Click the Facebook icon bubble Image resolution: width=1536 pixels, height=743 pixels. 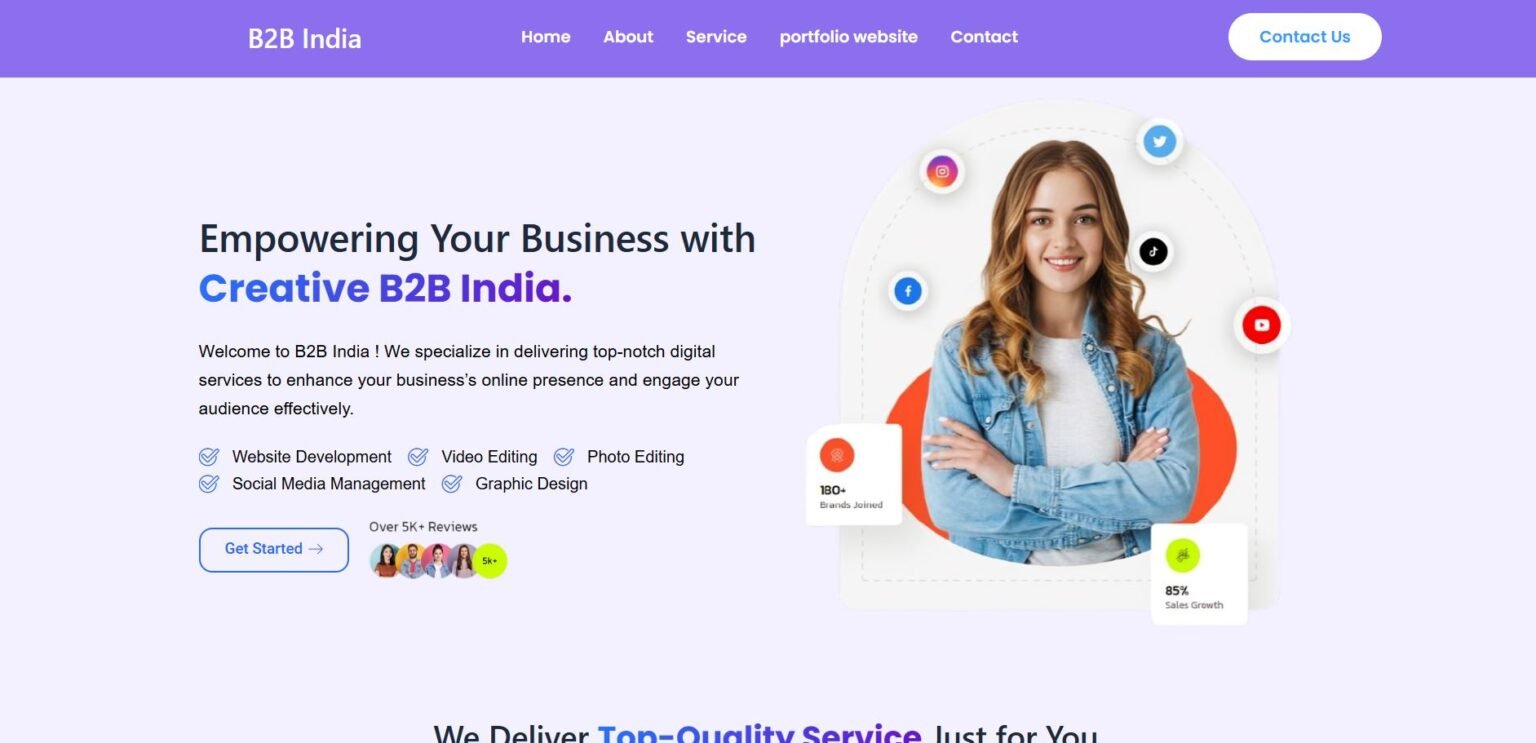pos(908,292)
